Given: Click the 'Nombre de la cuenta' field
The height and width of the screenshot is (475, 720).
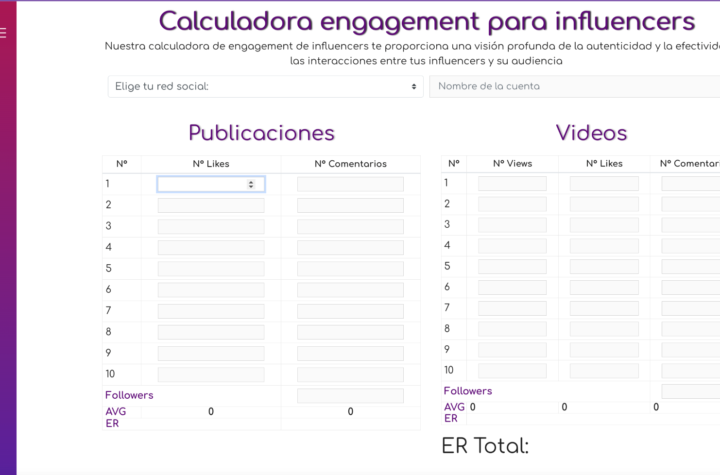Looking at the screenshot, I should pyautogui.click(x=574, y=87).
